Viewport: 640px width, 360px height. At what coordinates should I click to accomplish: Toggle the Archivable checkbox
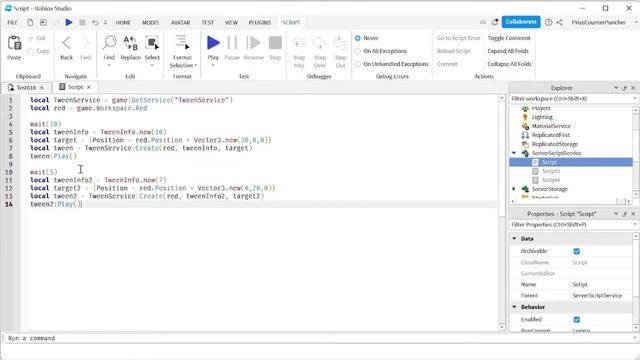coord(576,251)
